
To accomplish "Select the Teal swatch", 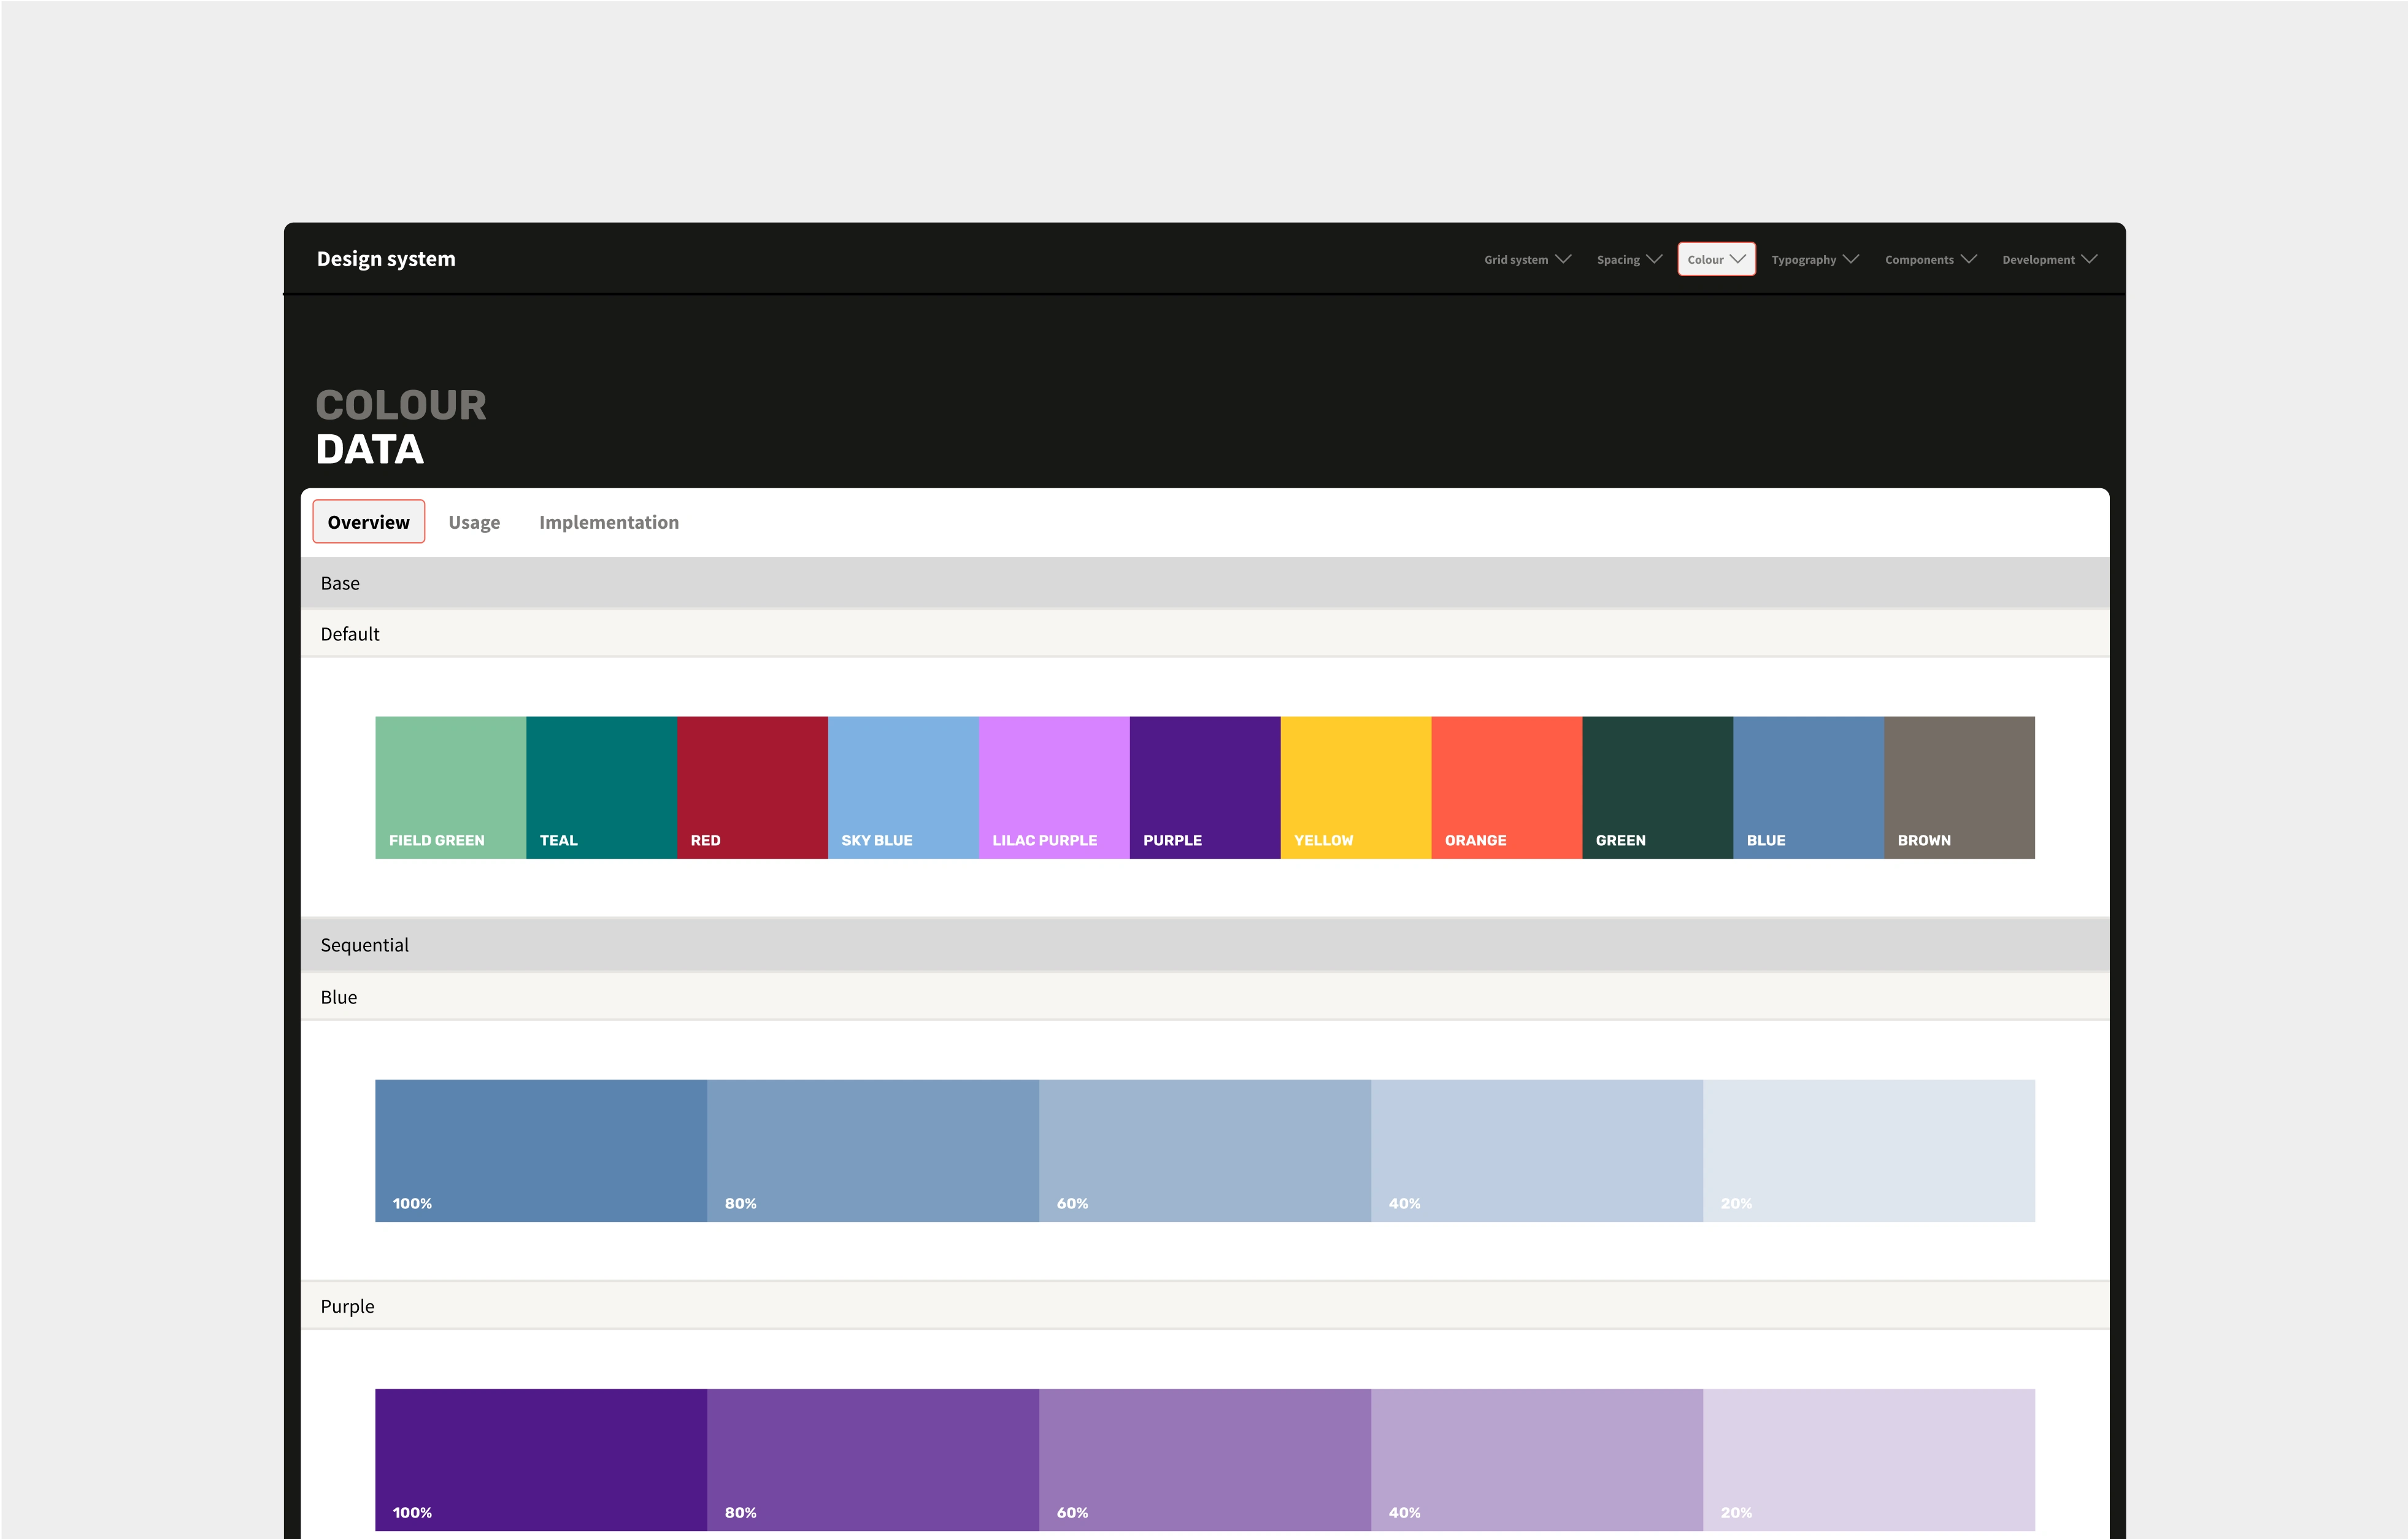I will click(x=601, y=787).
